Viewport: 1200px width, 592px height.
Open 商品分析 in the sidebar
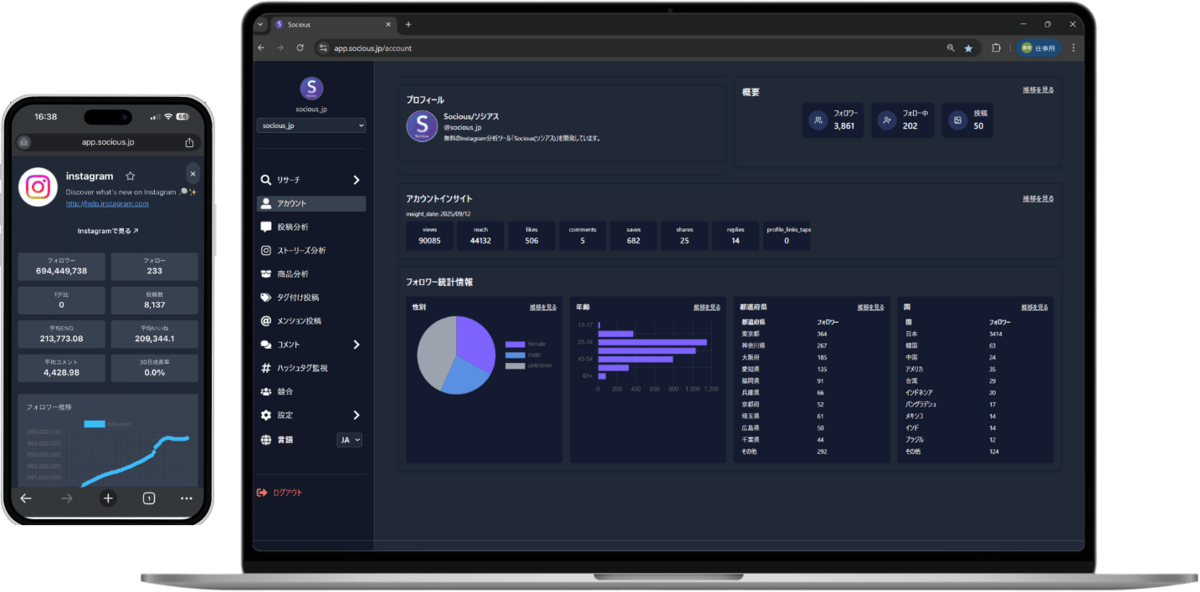pyautogui.click(x=292, y=274)
